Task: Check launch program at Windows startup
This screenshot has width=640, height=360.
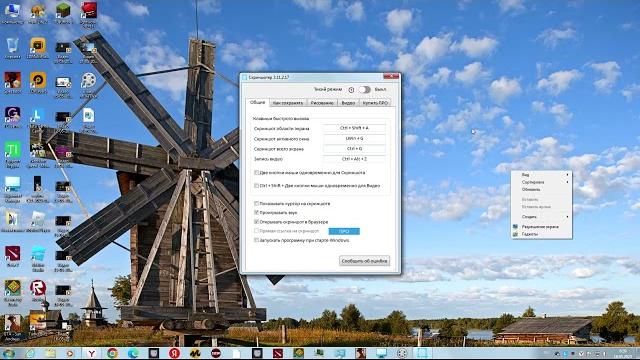Action: click(x=256, y=240)
